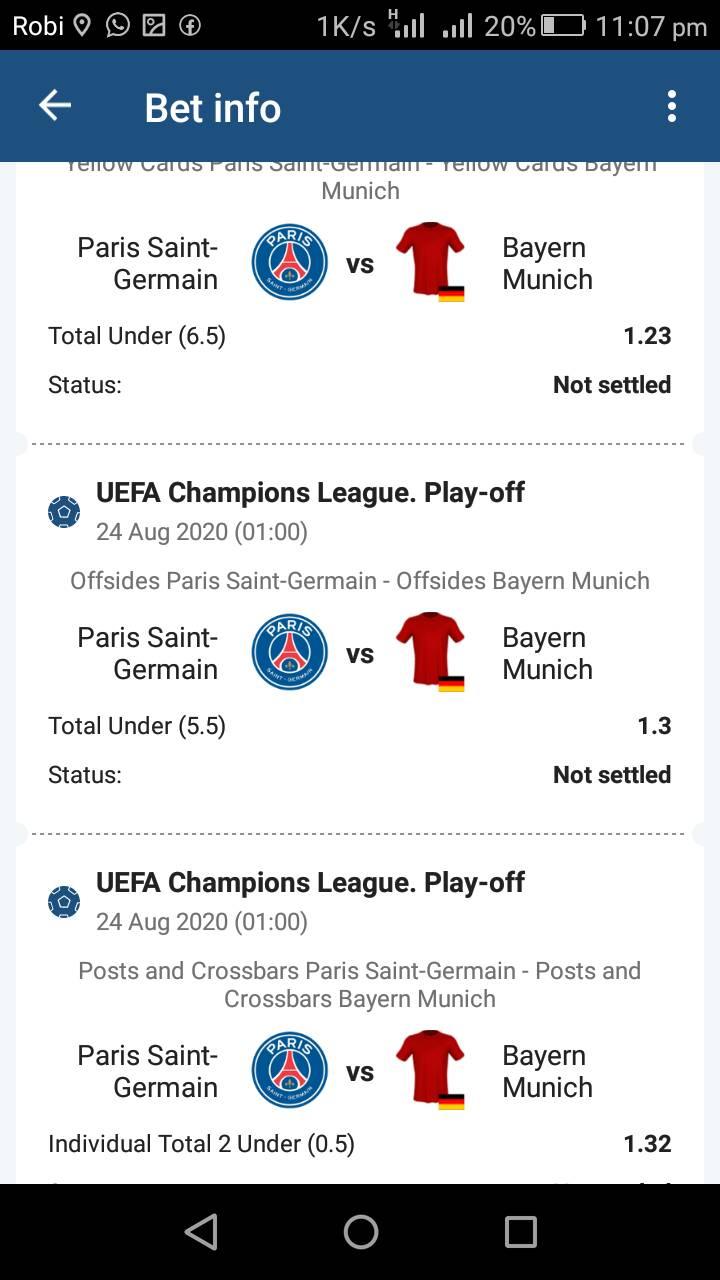Image resolution: width=720 pixels, height=1280 pixels.
Task: Select the Total Under (5.5) bet line
Action: 360,726
